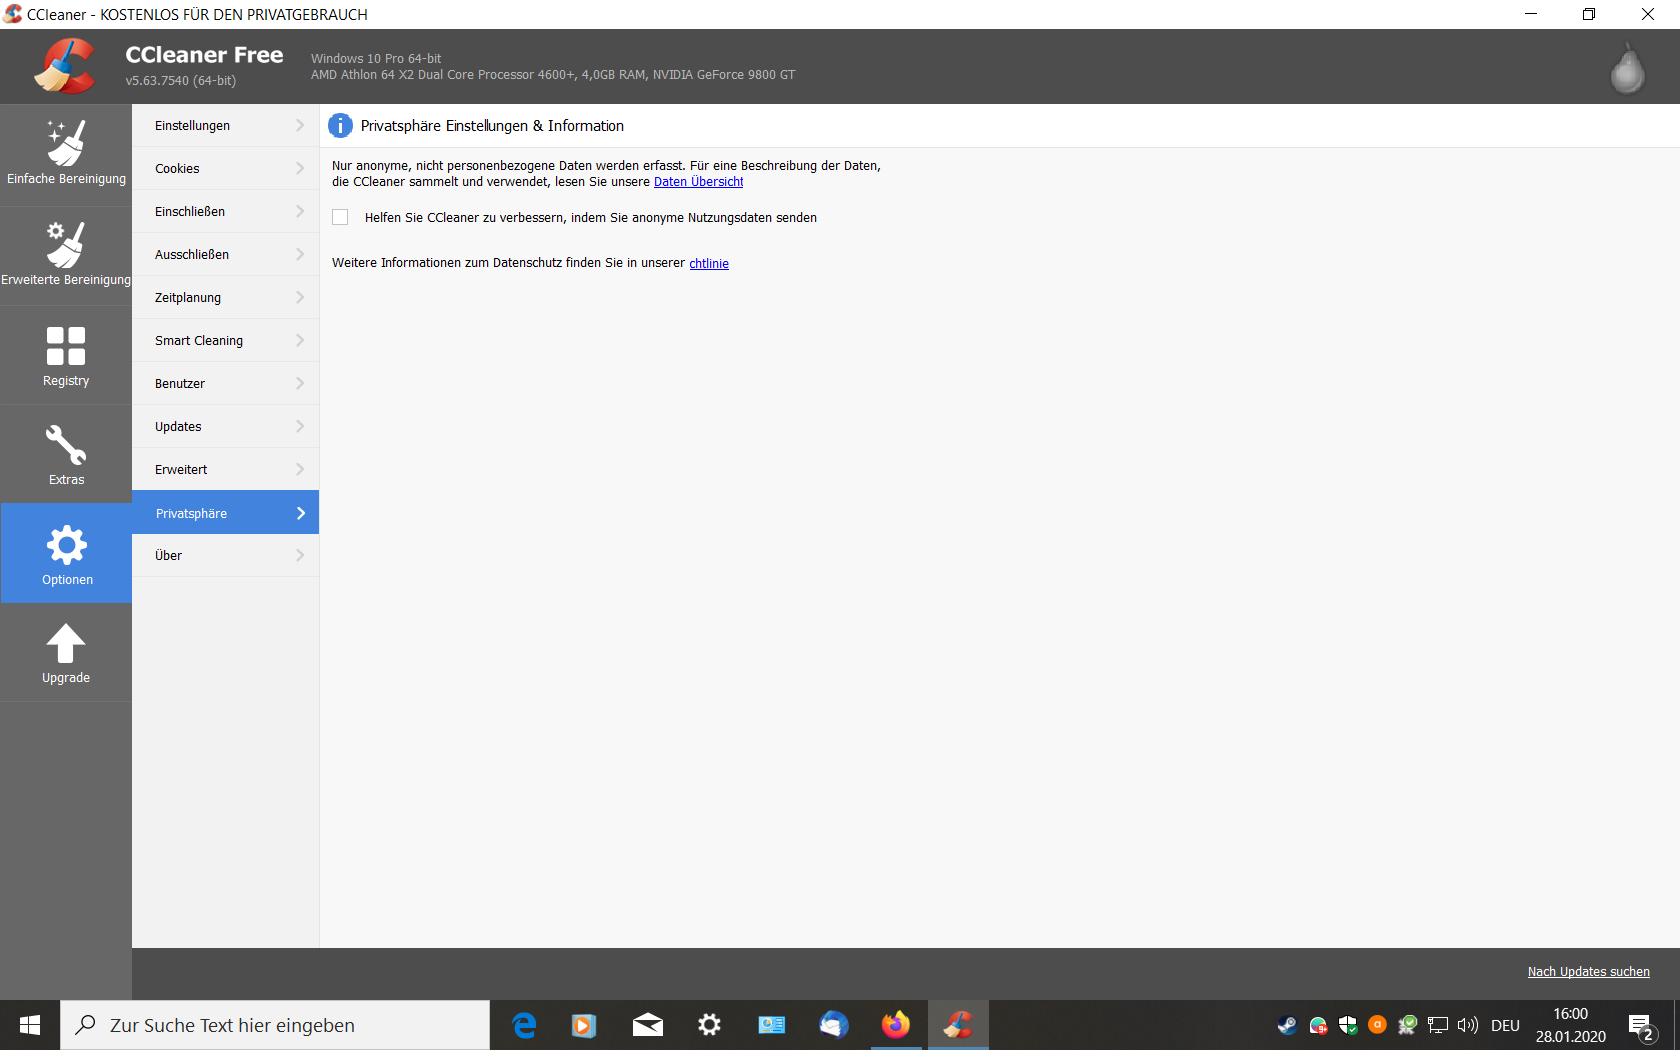The height and width of the screenshot is (1050, 1680).
Task: Click the colorful tray icon with the red badge
Action: pyautogui.click(x=1318, y=1025)
